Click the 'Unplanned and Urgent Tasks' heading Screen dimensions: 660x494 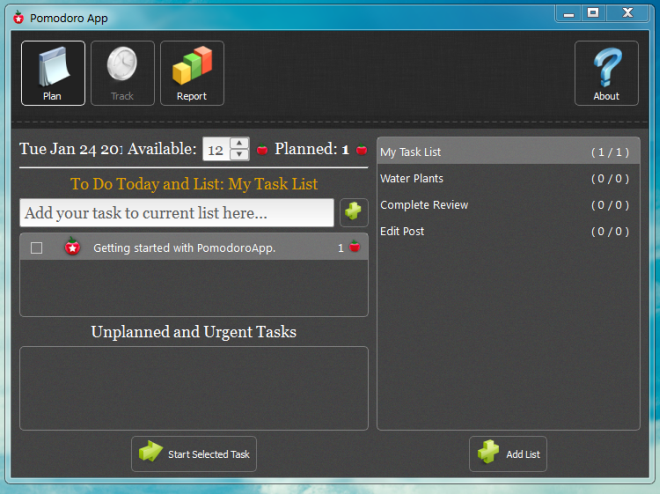tap(194, 332)
